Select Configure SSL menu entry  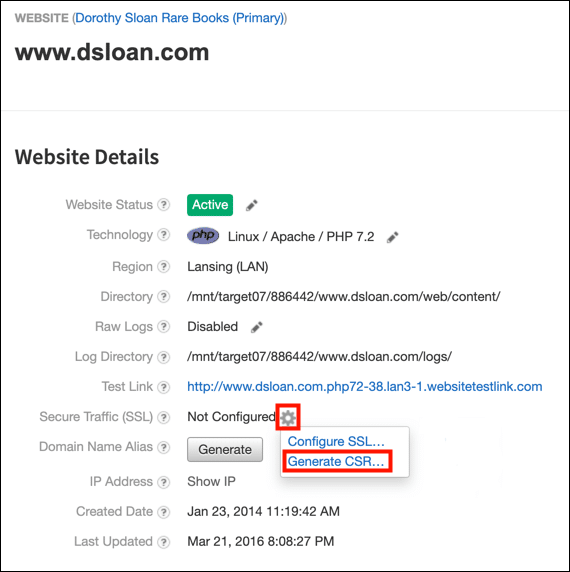pos(336,441)
